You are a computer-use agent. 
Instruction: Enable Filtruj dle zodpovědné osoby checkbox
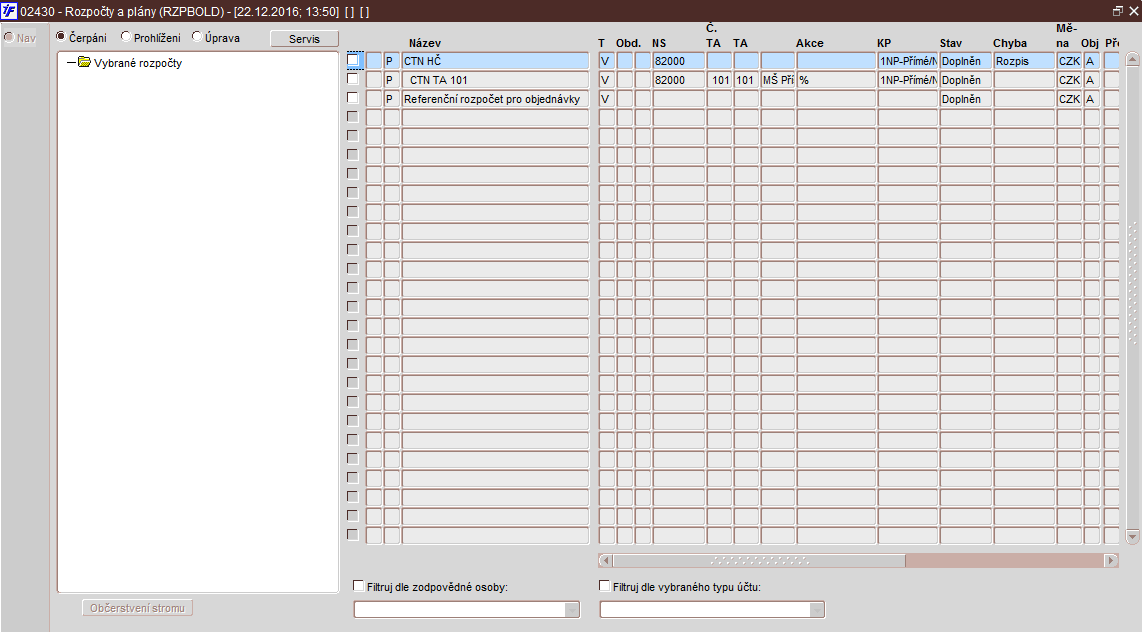pyautogui.click(x=358, y=585)
